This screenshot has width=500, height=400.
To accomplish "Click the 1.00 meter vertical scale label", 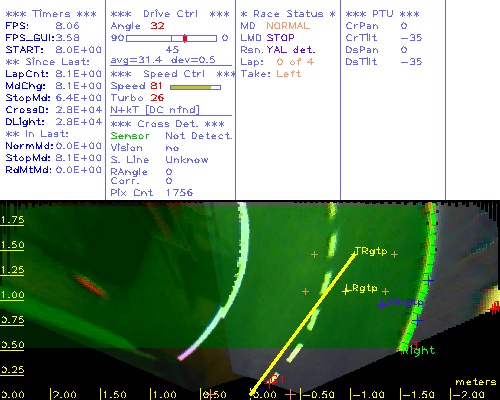I will [x=12, y=295].
